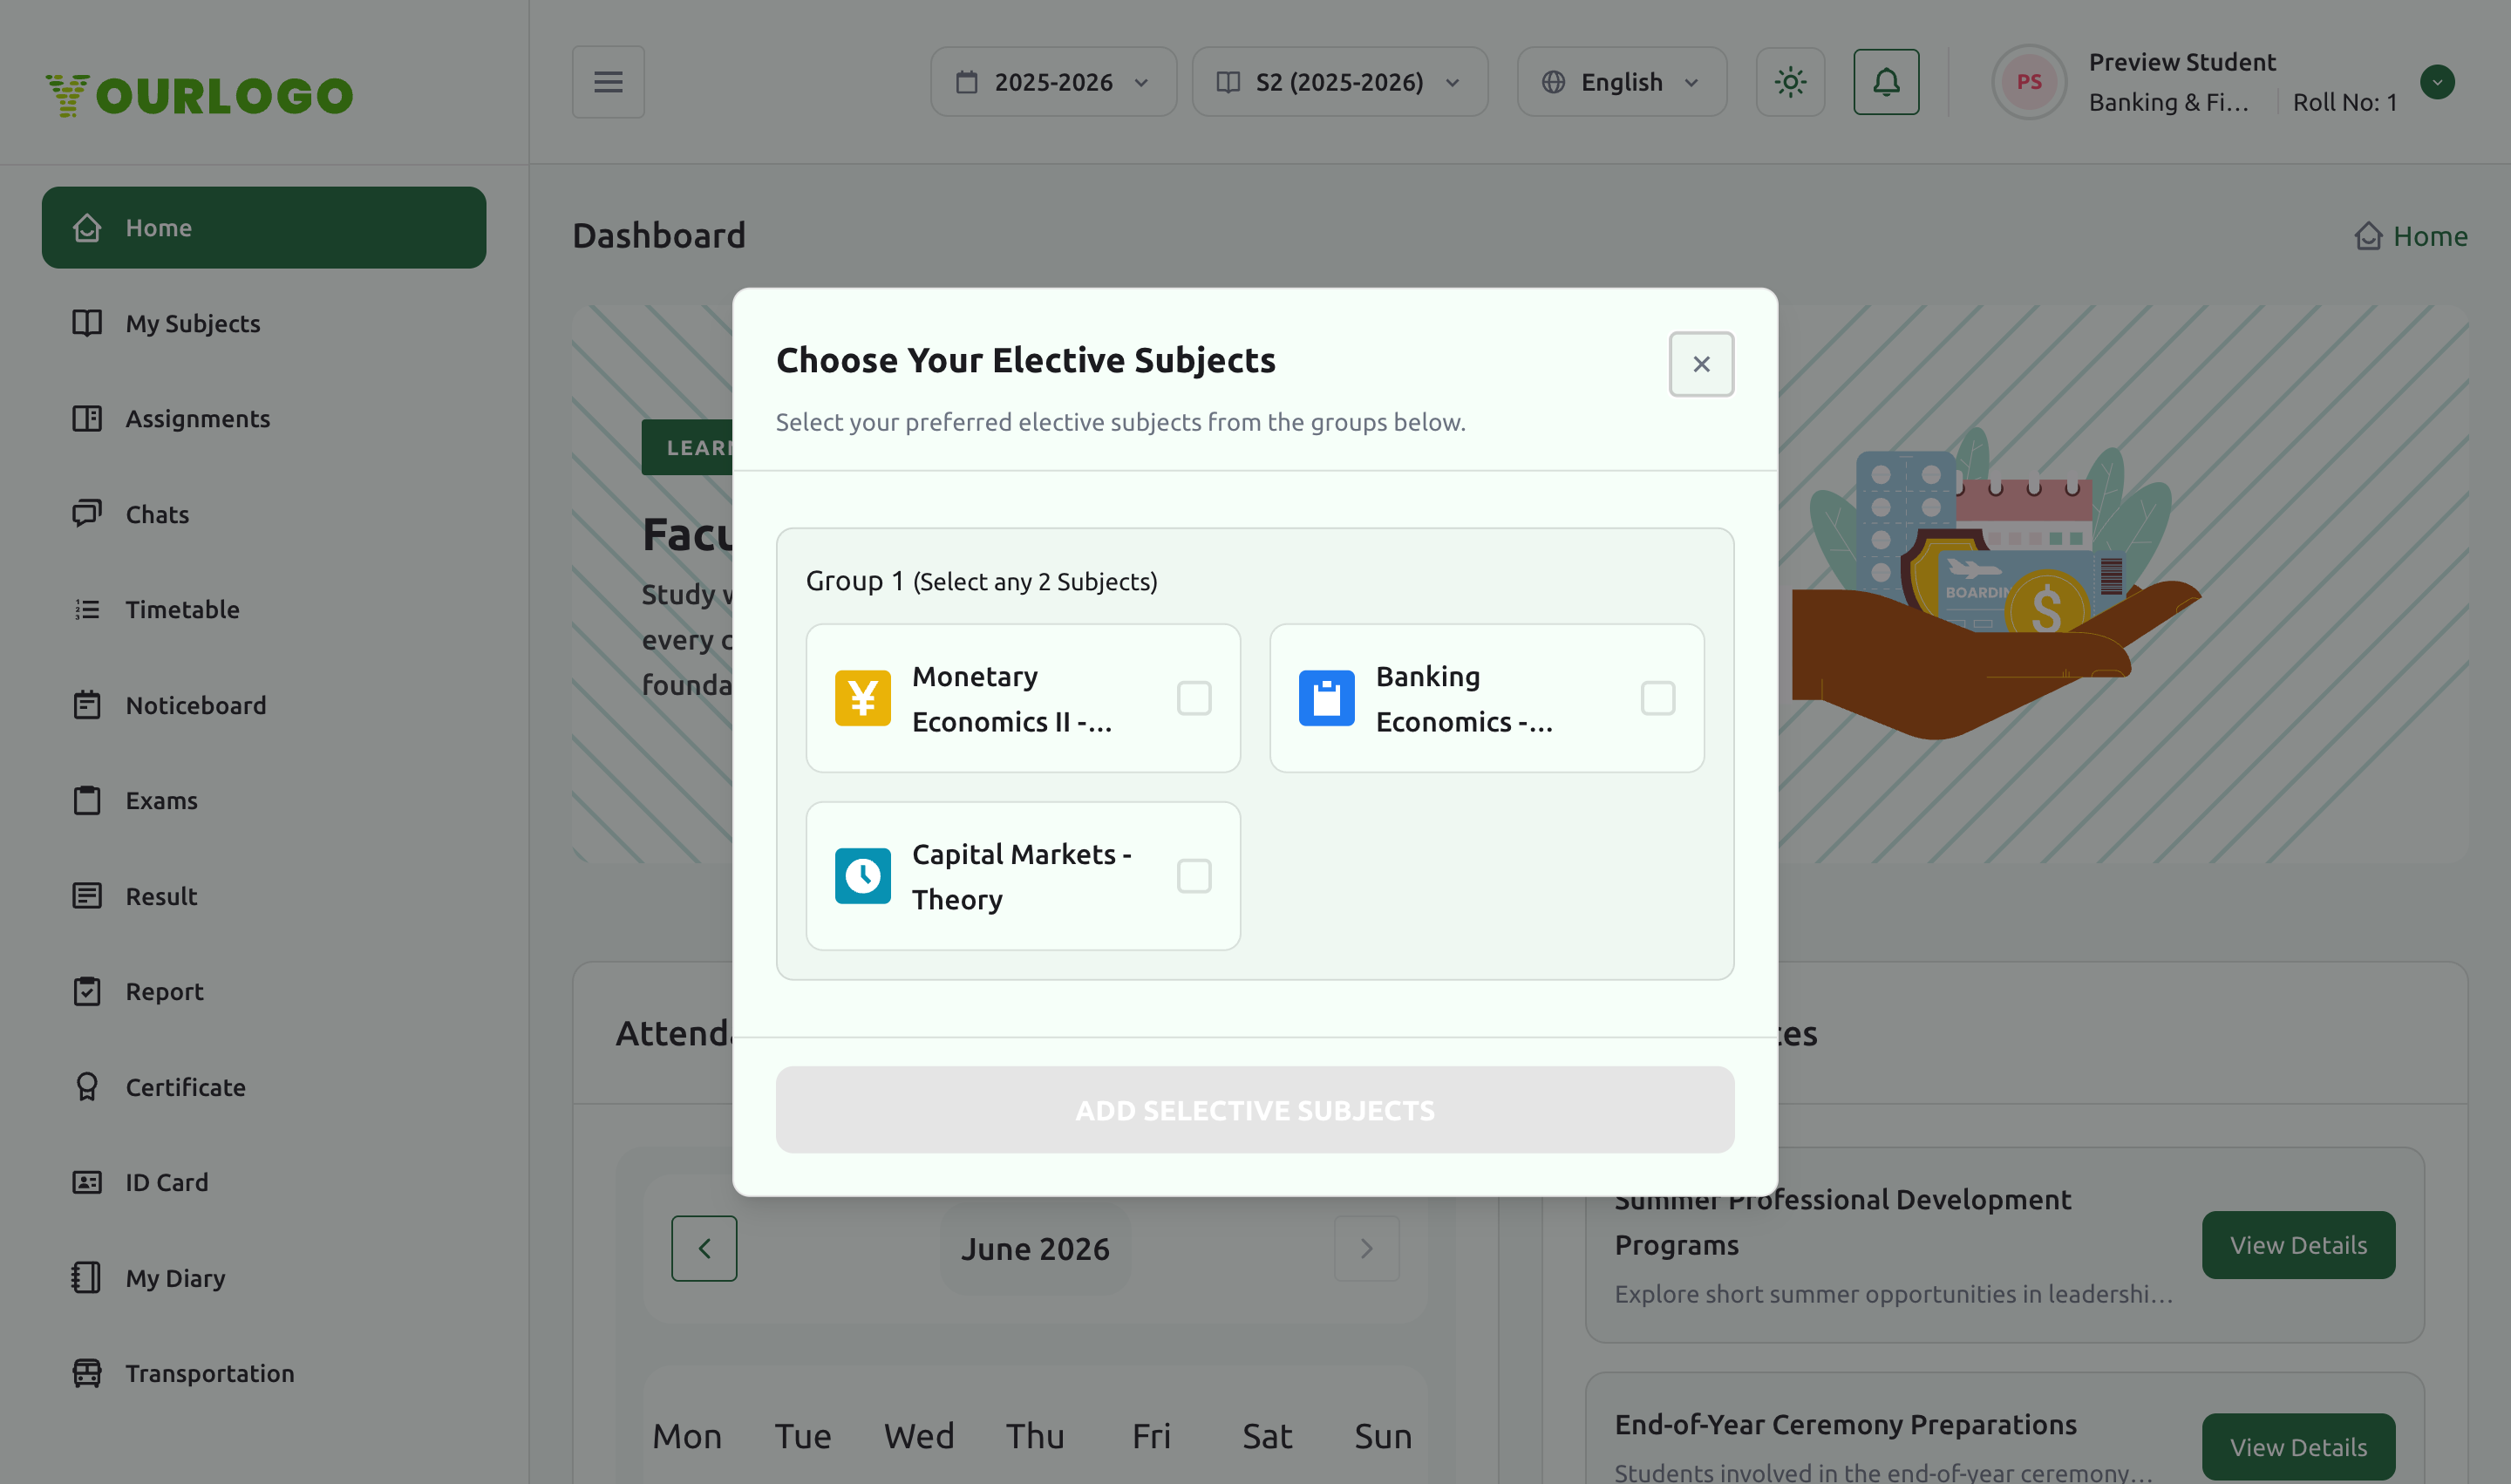Image resolution: width=2511 pixels, height=1484 pixels.
Task: Click the My Diary notebook icon
Action: pos(87,1278)
